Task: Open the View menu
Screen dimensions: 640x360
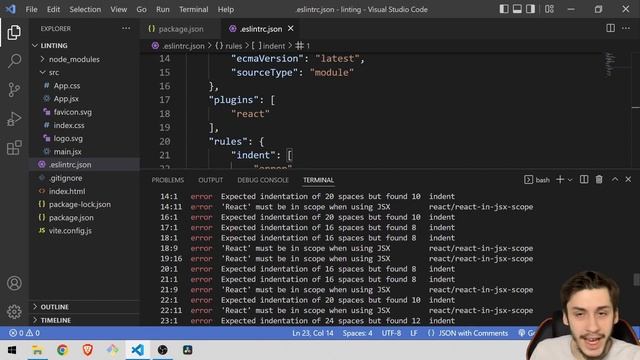Action: click(118, 9)
